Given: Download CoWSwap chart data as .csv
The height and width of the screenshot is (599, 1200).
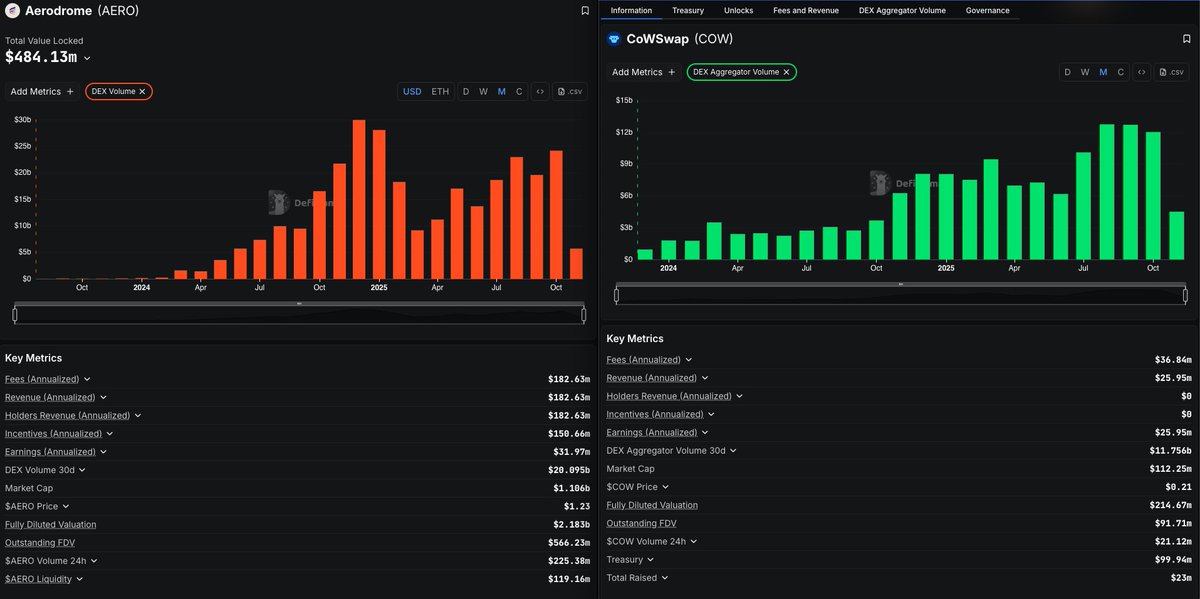Looking at the screenshot, I should tap(1171, 72).
